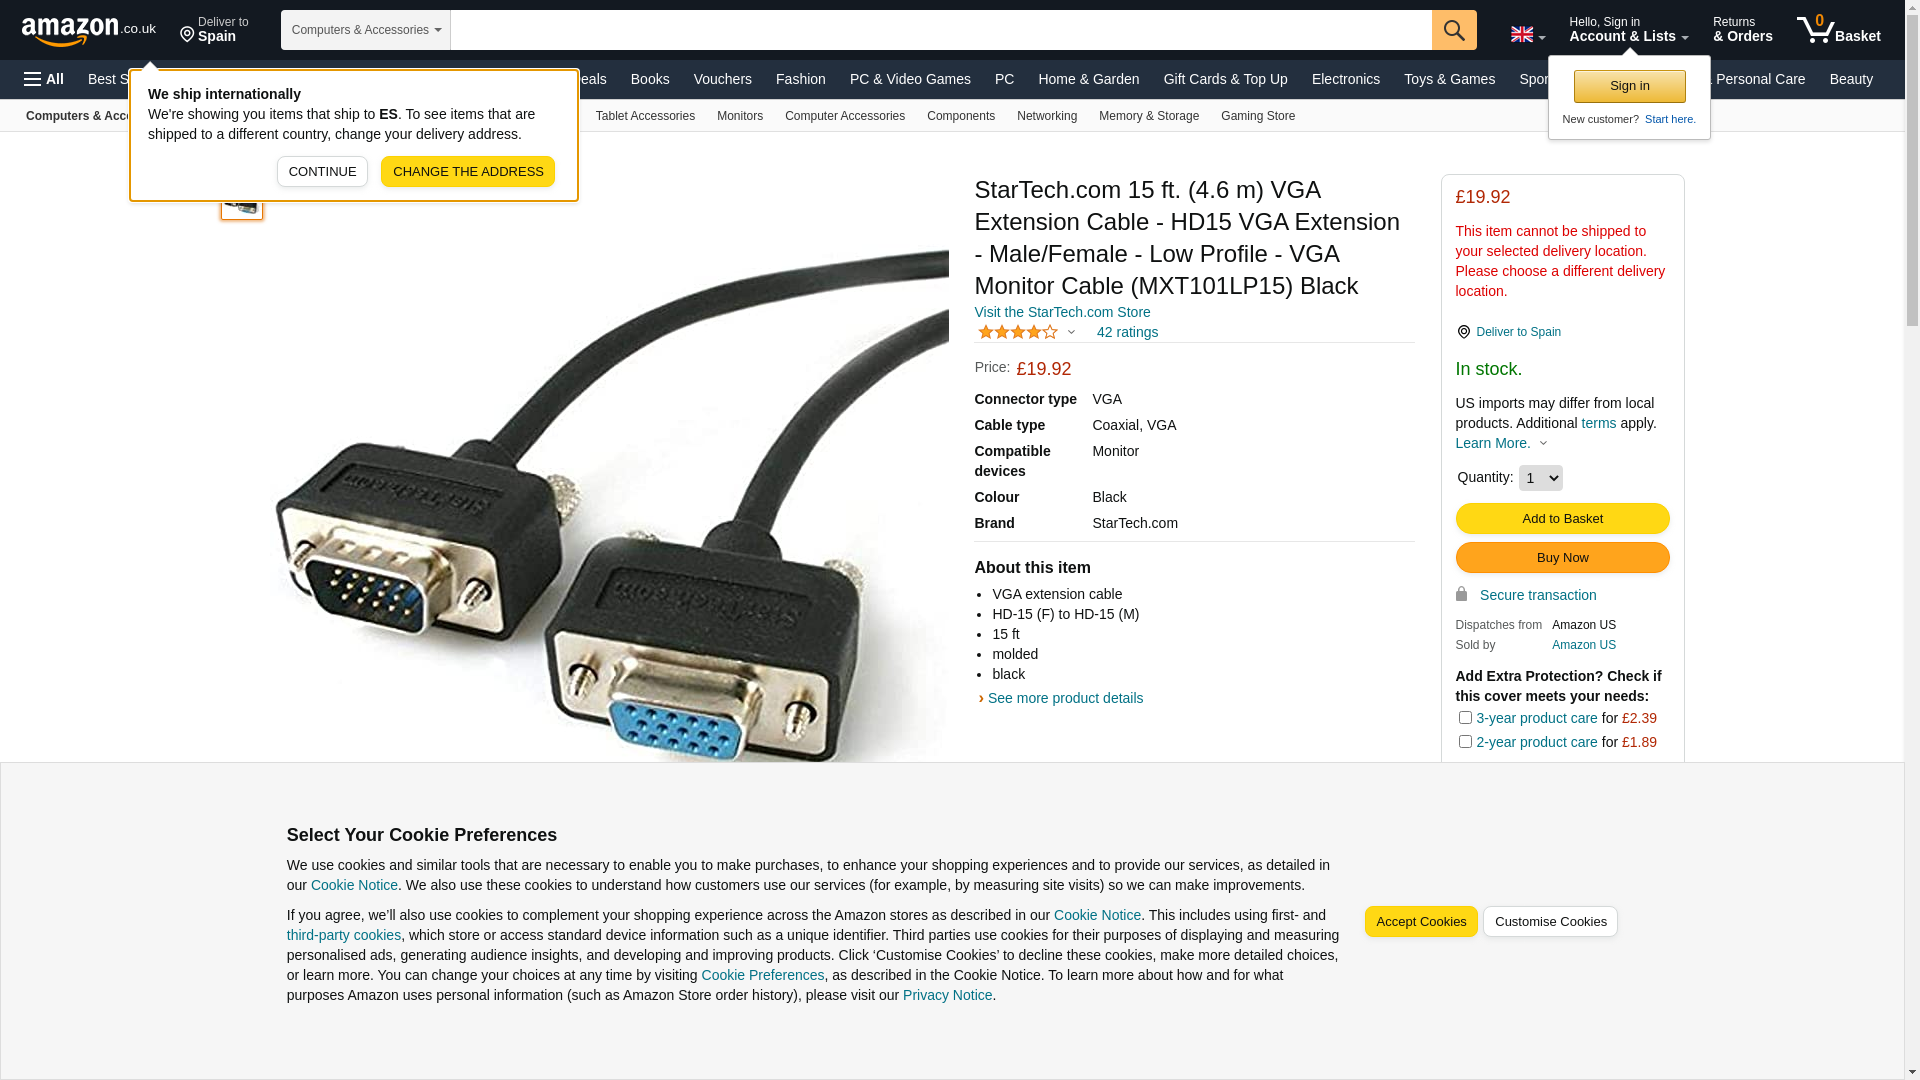
Task: Expand the Learn More disclosure
Action: pyautogui.click(x=1502, y=443)
